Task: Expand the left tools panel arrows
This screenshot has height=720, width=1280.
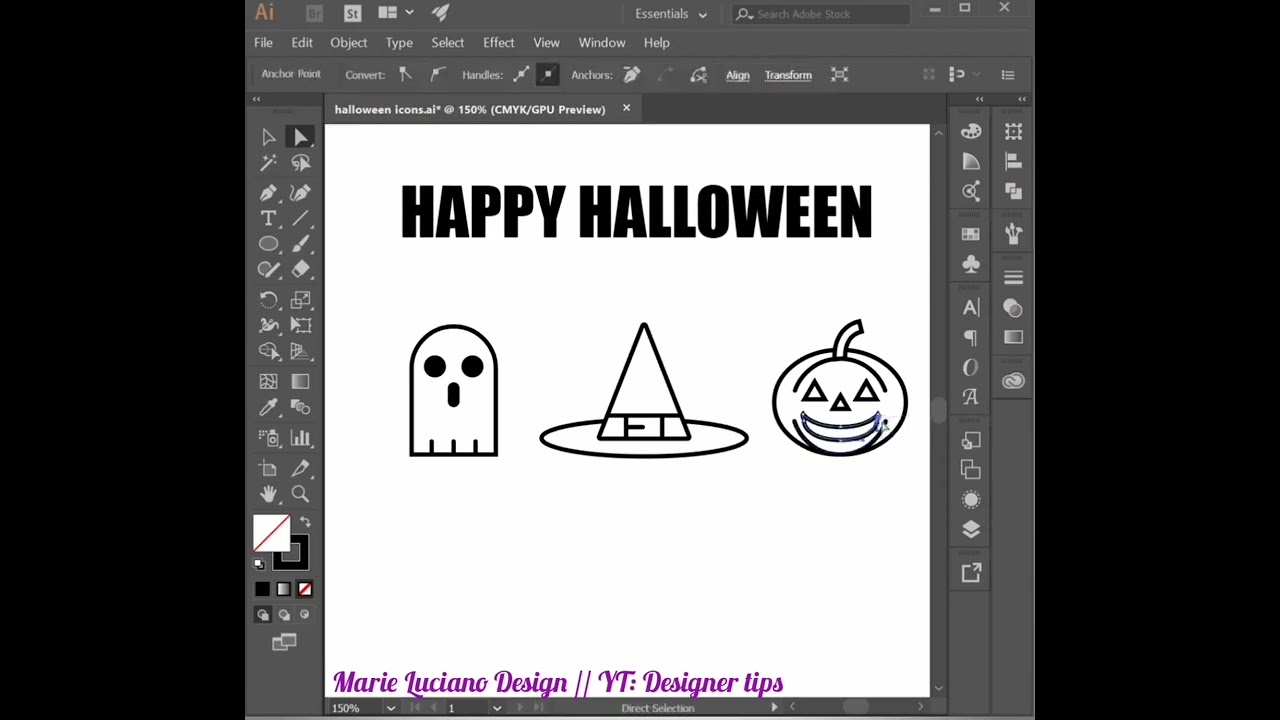Action: 256,99
